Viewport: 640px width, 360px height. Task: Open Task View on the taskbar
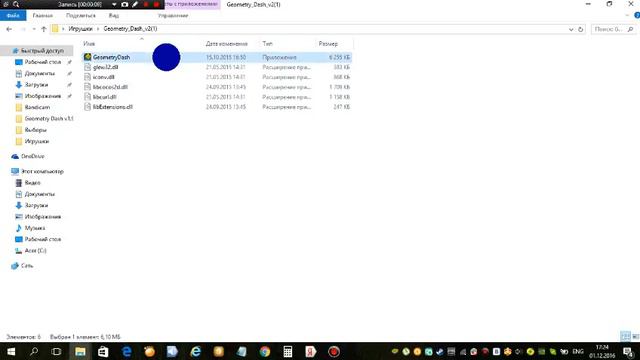click(x=56, y=351)
